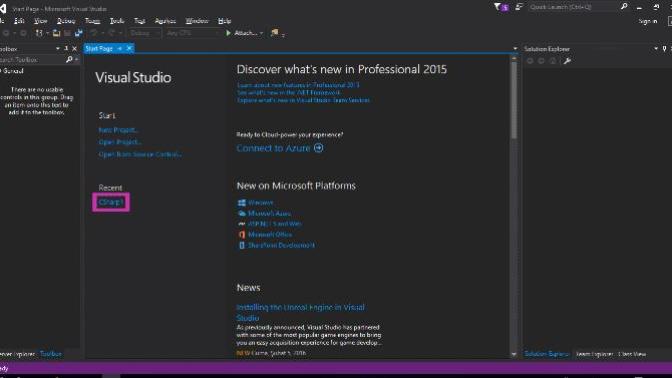672x378 pixels.
Task: Pin the Toolbox panel
Action: 66,49
